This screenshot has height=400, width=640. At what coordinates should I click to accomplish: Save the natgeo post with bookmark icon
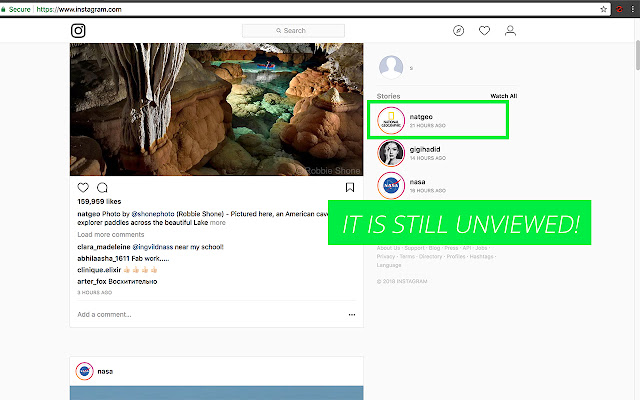click(350, 187)
